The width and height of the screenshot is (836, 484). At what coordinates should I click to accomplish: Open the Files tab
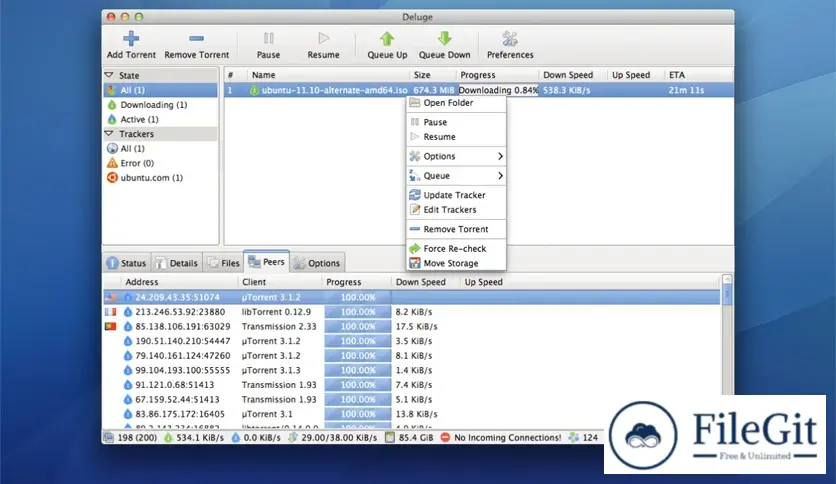pos(223,263)
